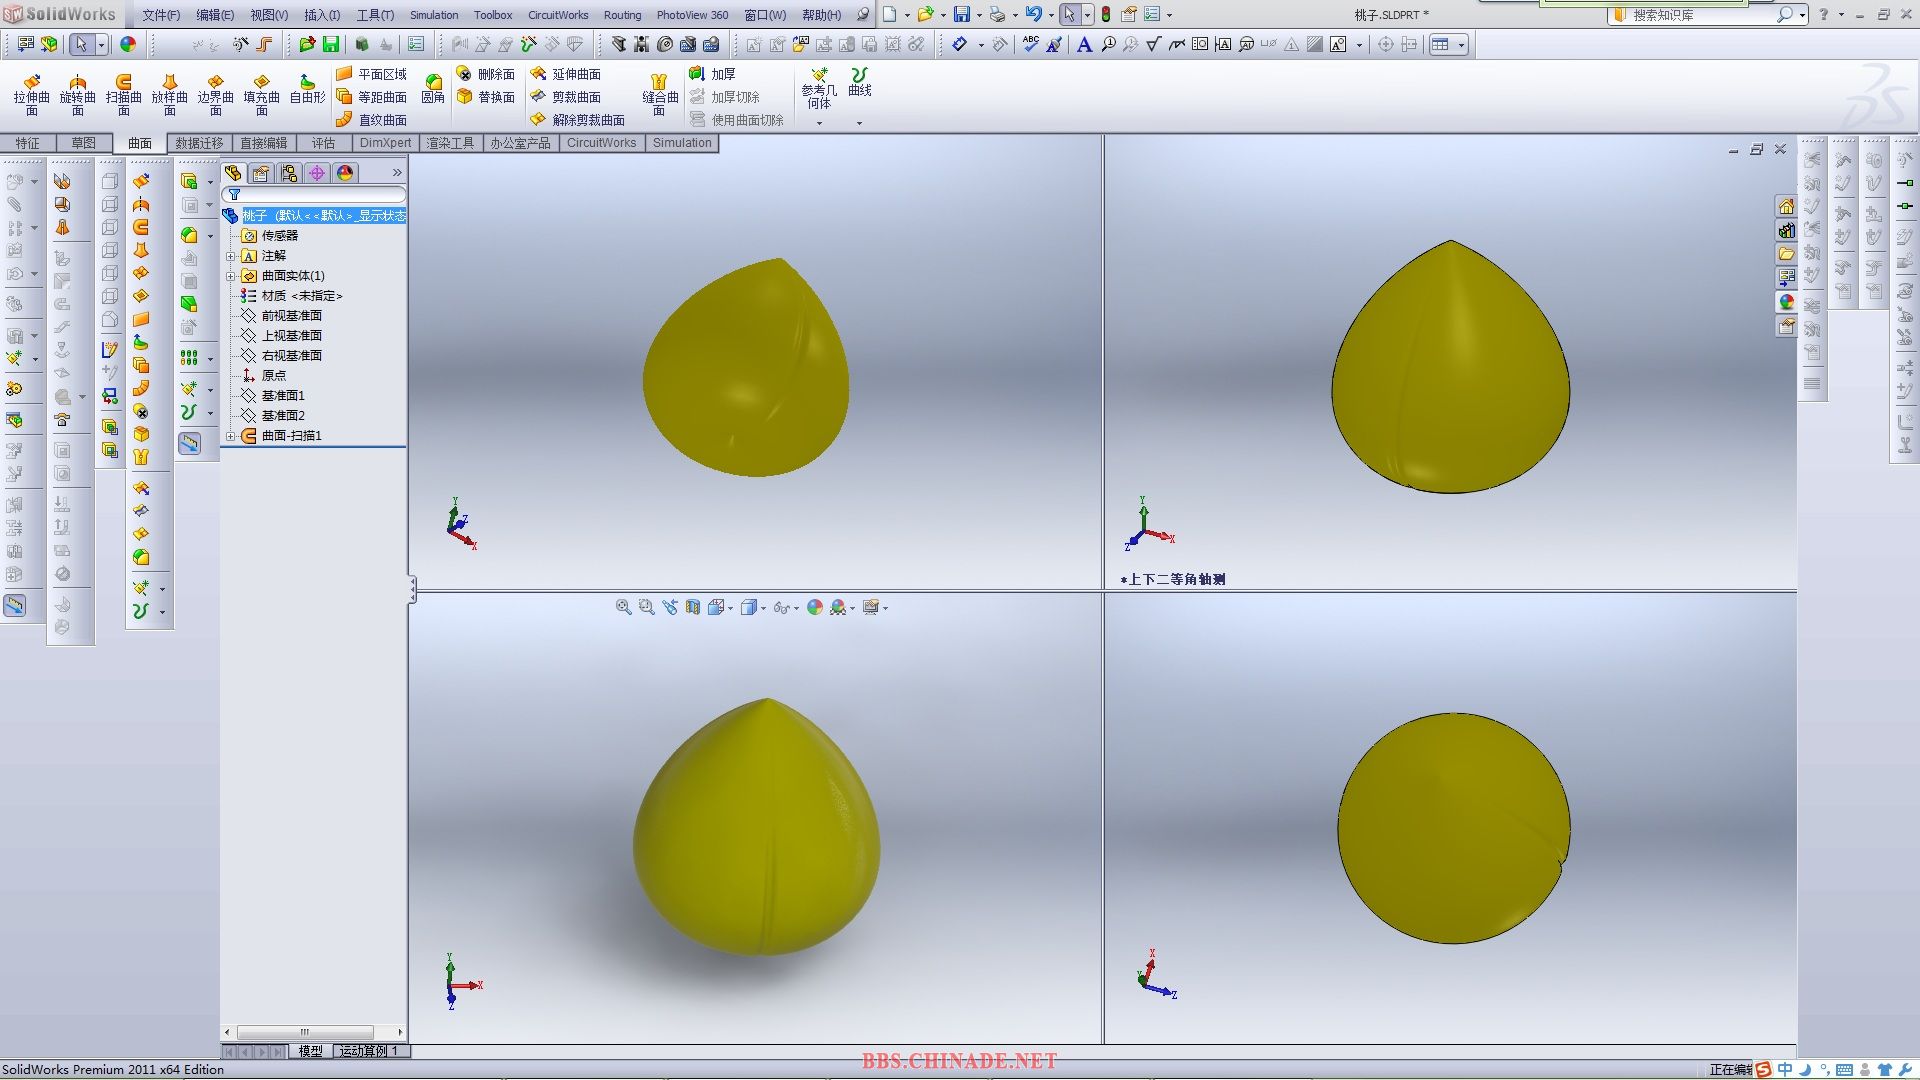Viewport: 1920px width, 1080px height.
Task: Open the 曲线 dropdown arrow
Action: 859,123
